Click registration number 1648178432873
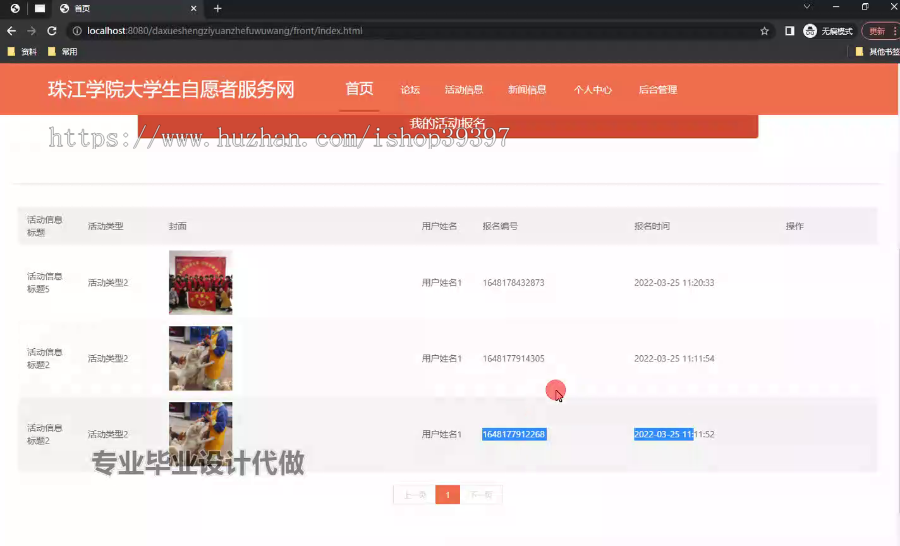This screenshot has width=900, height=546. 513,282
